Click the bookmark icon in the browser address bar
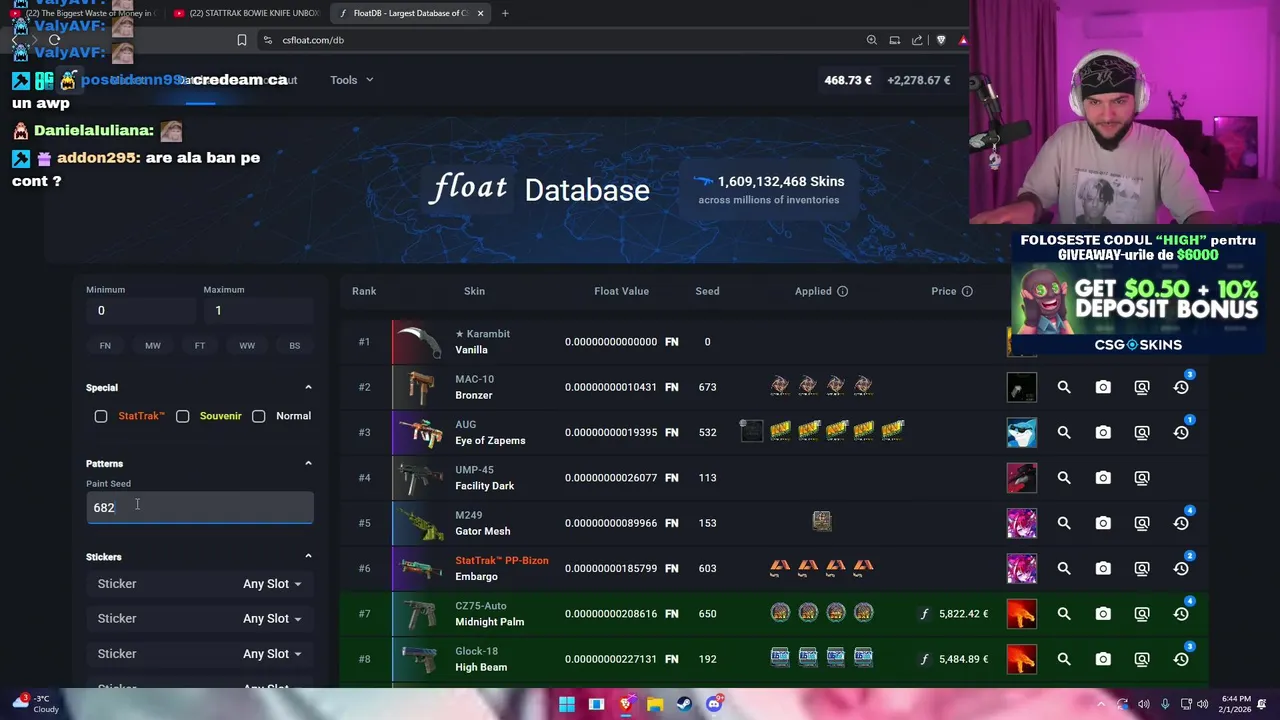The width and height of the screenshot is (1280, 720). tap(241, 40)
